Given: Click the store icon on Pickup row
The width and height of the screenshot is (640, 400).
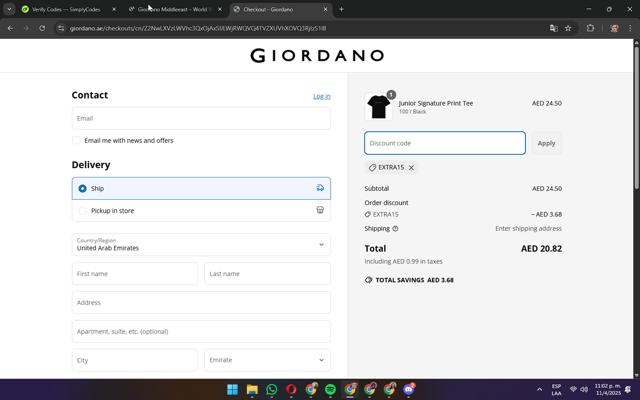Looking at the screenshot, I should pos(320,210).
